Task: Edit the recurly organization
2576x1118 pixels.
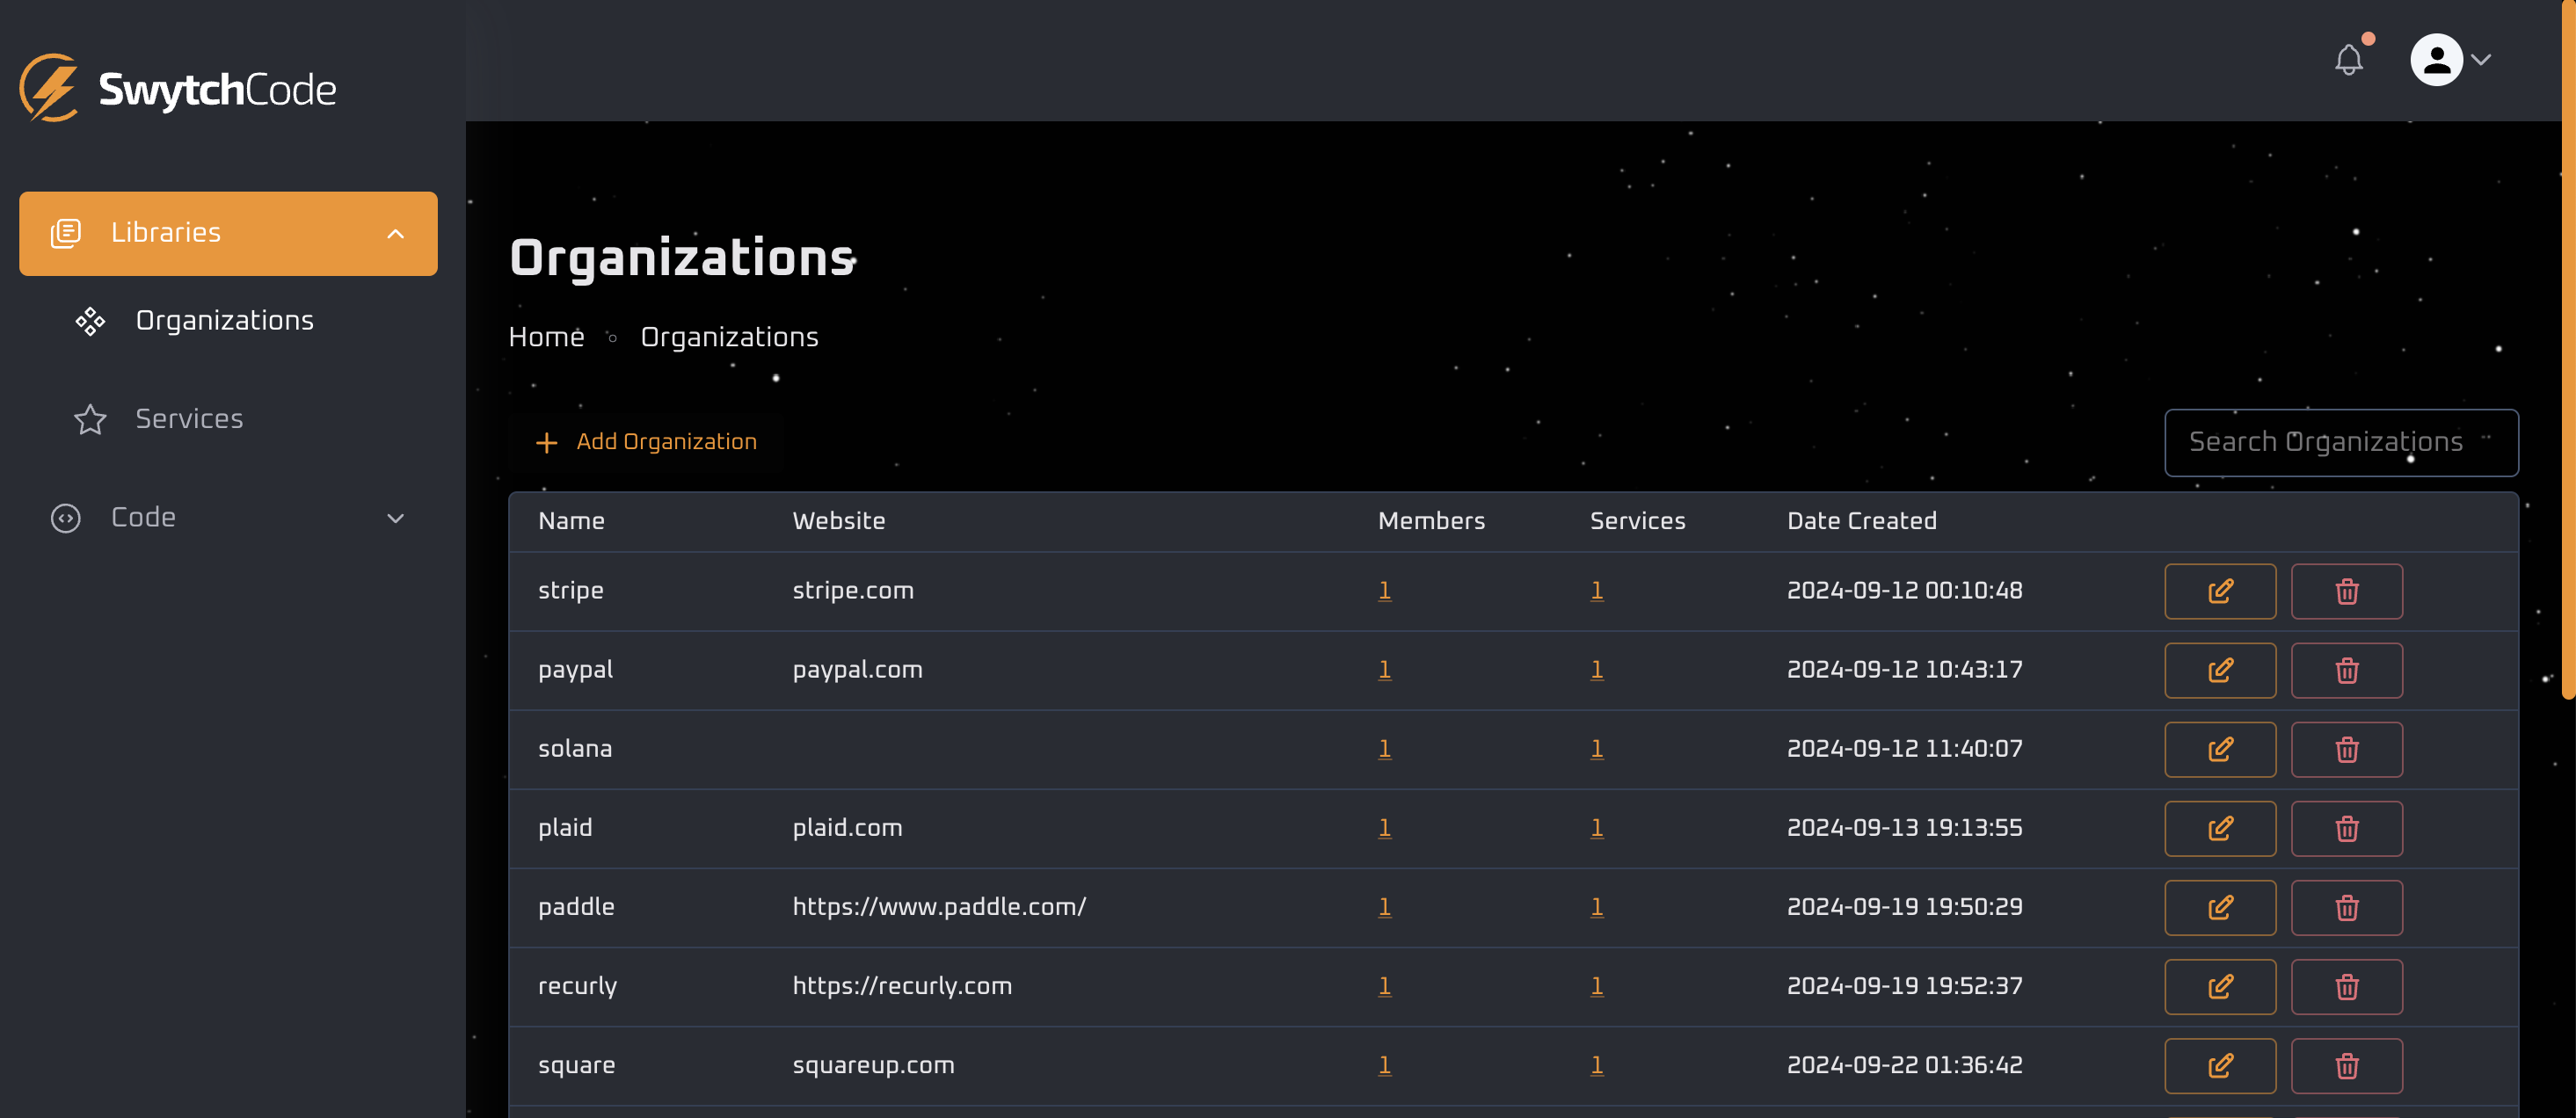Action: [x=2220, y=986]
